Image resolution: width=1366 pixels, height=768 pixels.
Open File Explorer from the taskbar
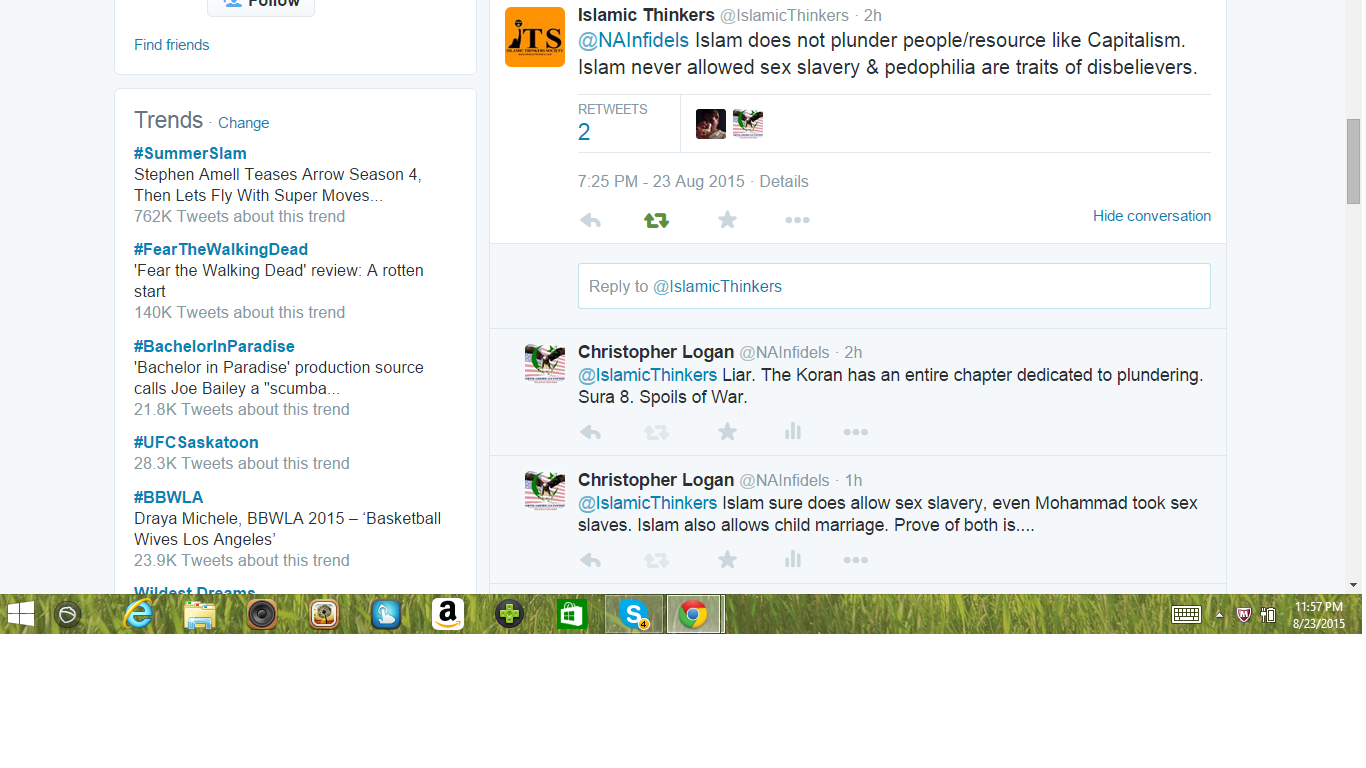pos(200,614)
